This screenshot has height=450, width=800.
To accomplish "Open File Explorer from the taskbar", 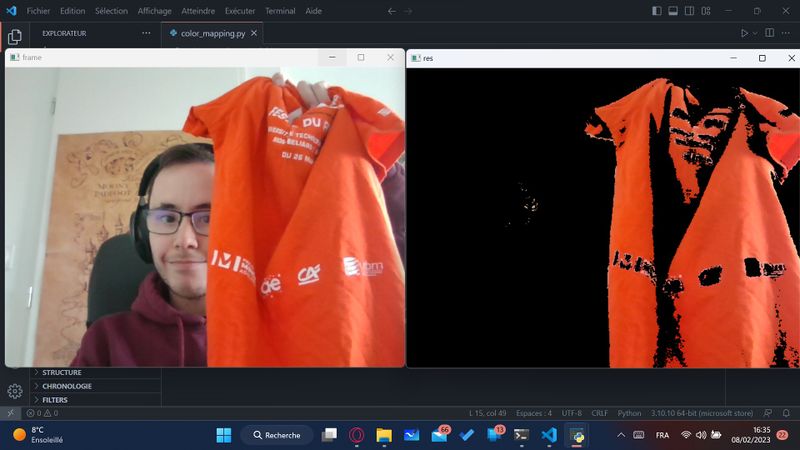I will tap(384, 435).
